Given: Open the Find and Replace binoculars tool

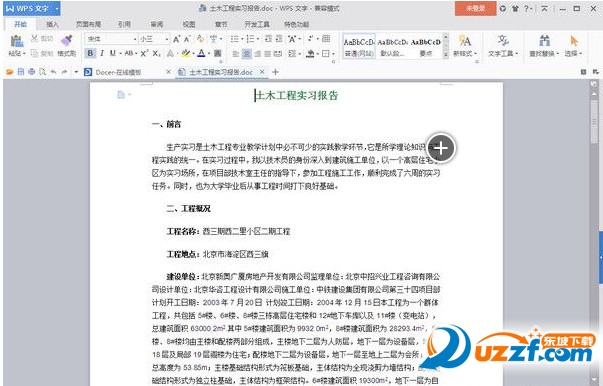Looking at the screenshot, I should (x=544, y=41).
